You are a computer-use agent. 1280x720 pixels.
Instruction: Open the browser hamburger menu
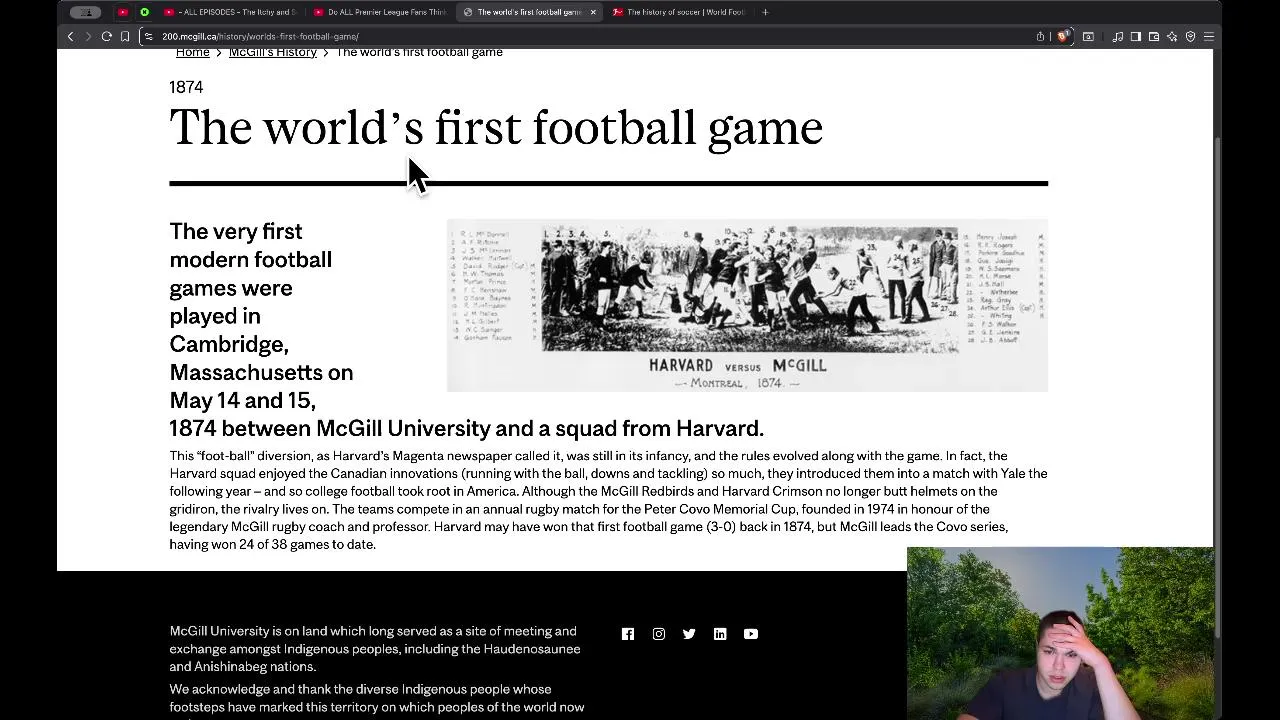pos(1208,36)
